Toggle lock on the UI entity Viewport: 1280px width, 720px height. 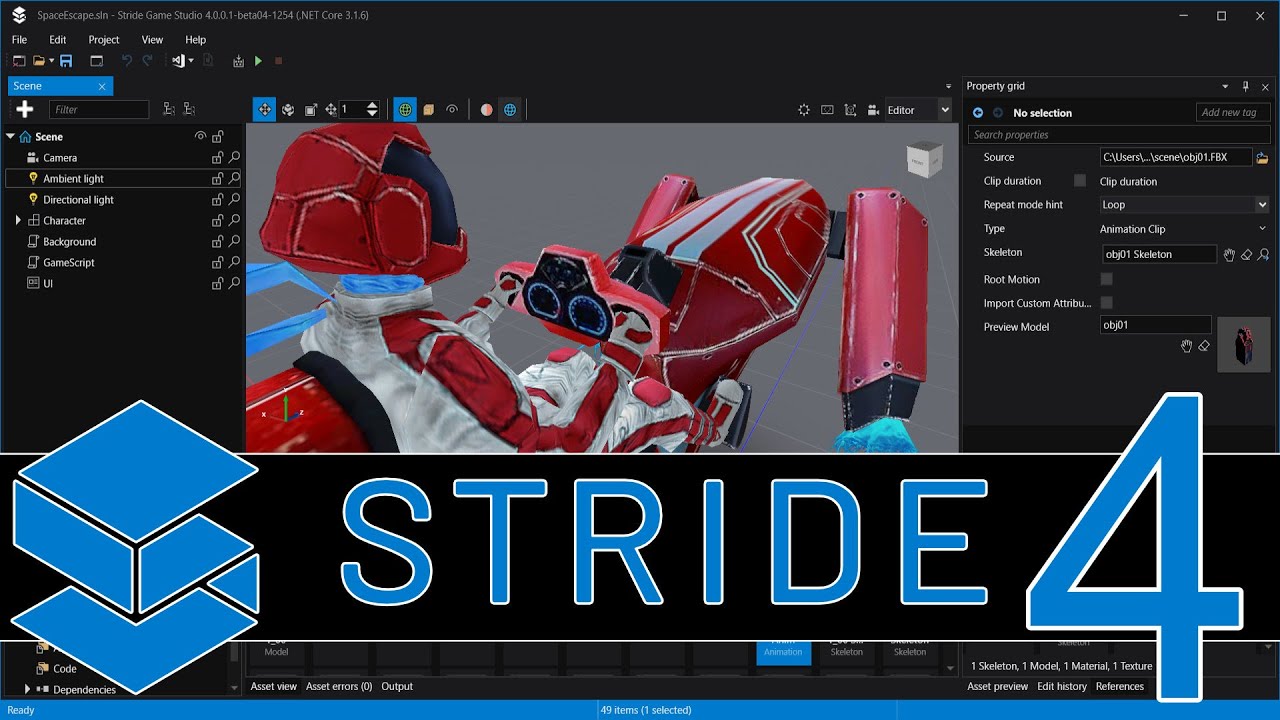pyautogui.click(x=217, y=284)
